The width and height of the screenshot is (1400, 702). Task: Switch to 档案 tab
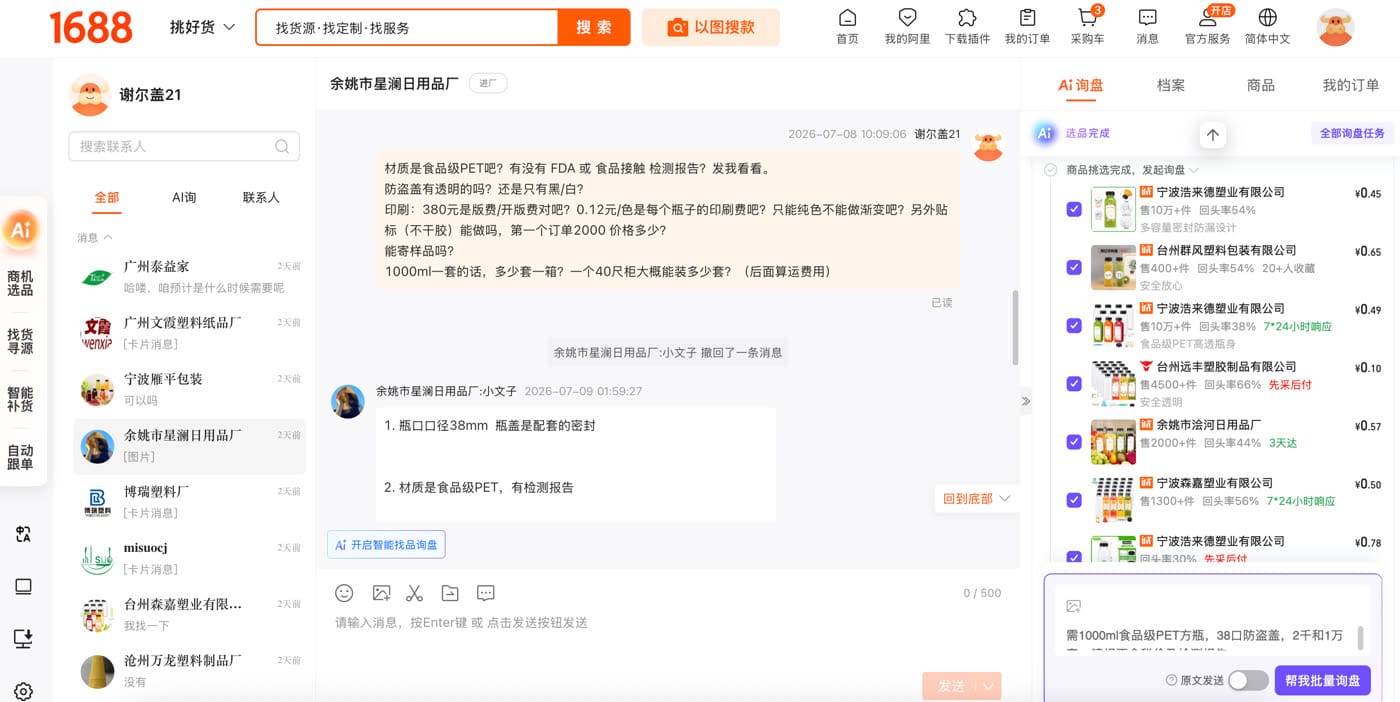pyautogui.click(x=1171, y=85)
